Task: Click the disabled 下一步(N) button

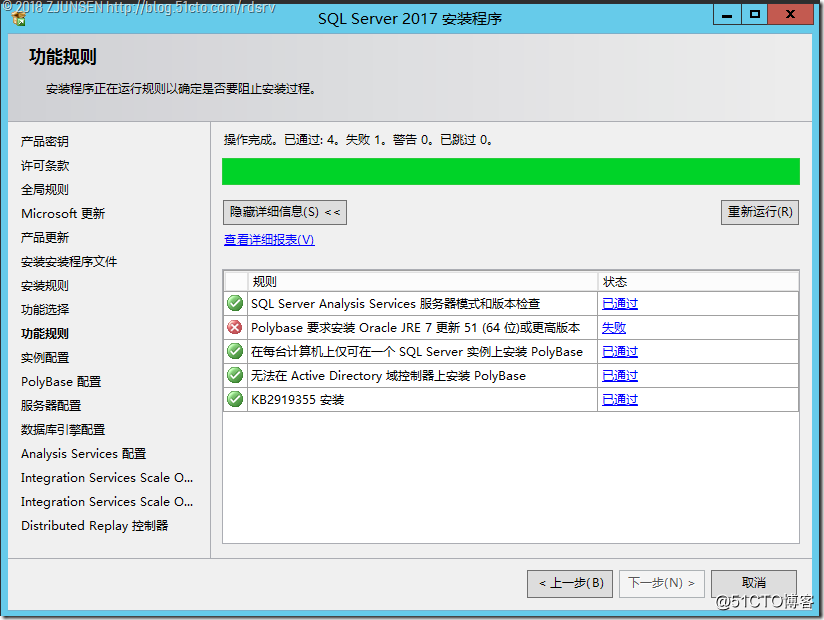Action: (662, 583)
